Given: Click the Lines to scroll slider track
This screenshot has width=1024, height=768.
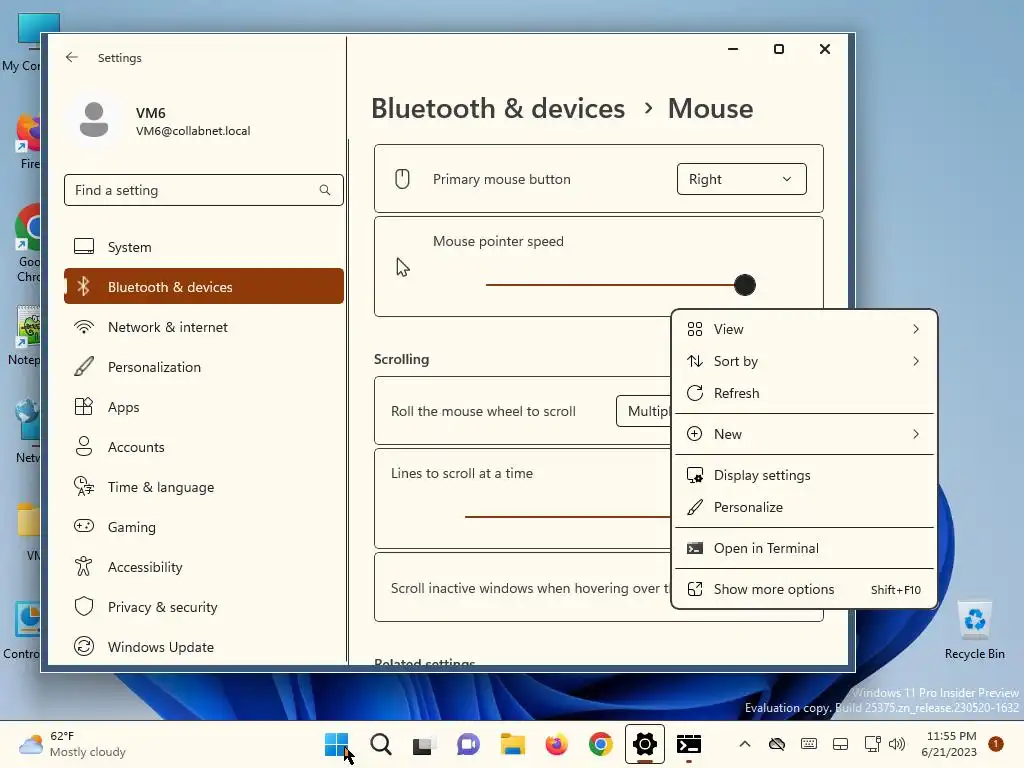Looking at the screenshot, I should tap(568, 517).
